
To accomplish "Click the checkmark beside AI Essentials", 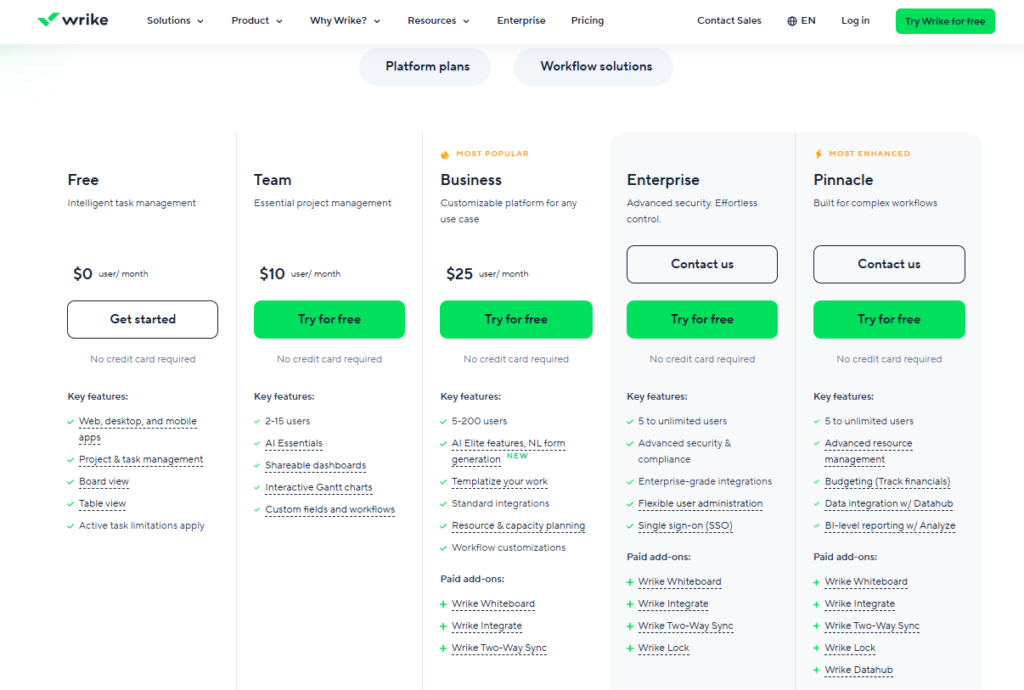I will [x=255, y=443].
